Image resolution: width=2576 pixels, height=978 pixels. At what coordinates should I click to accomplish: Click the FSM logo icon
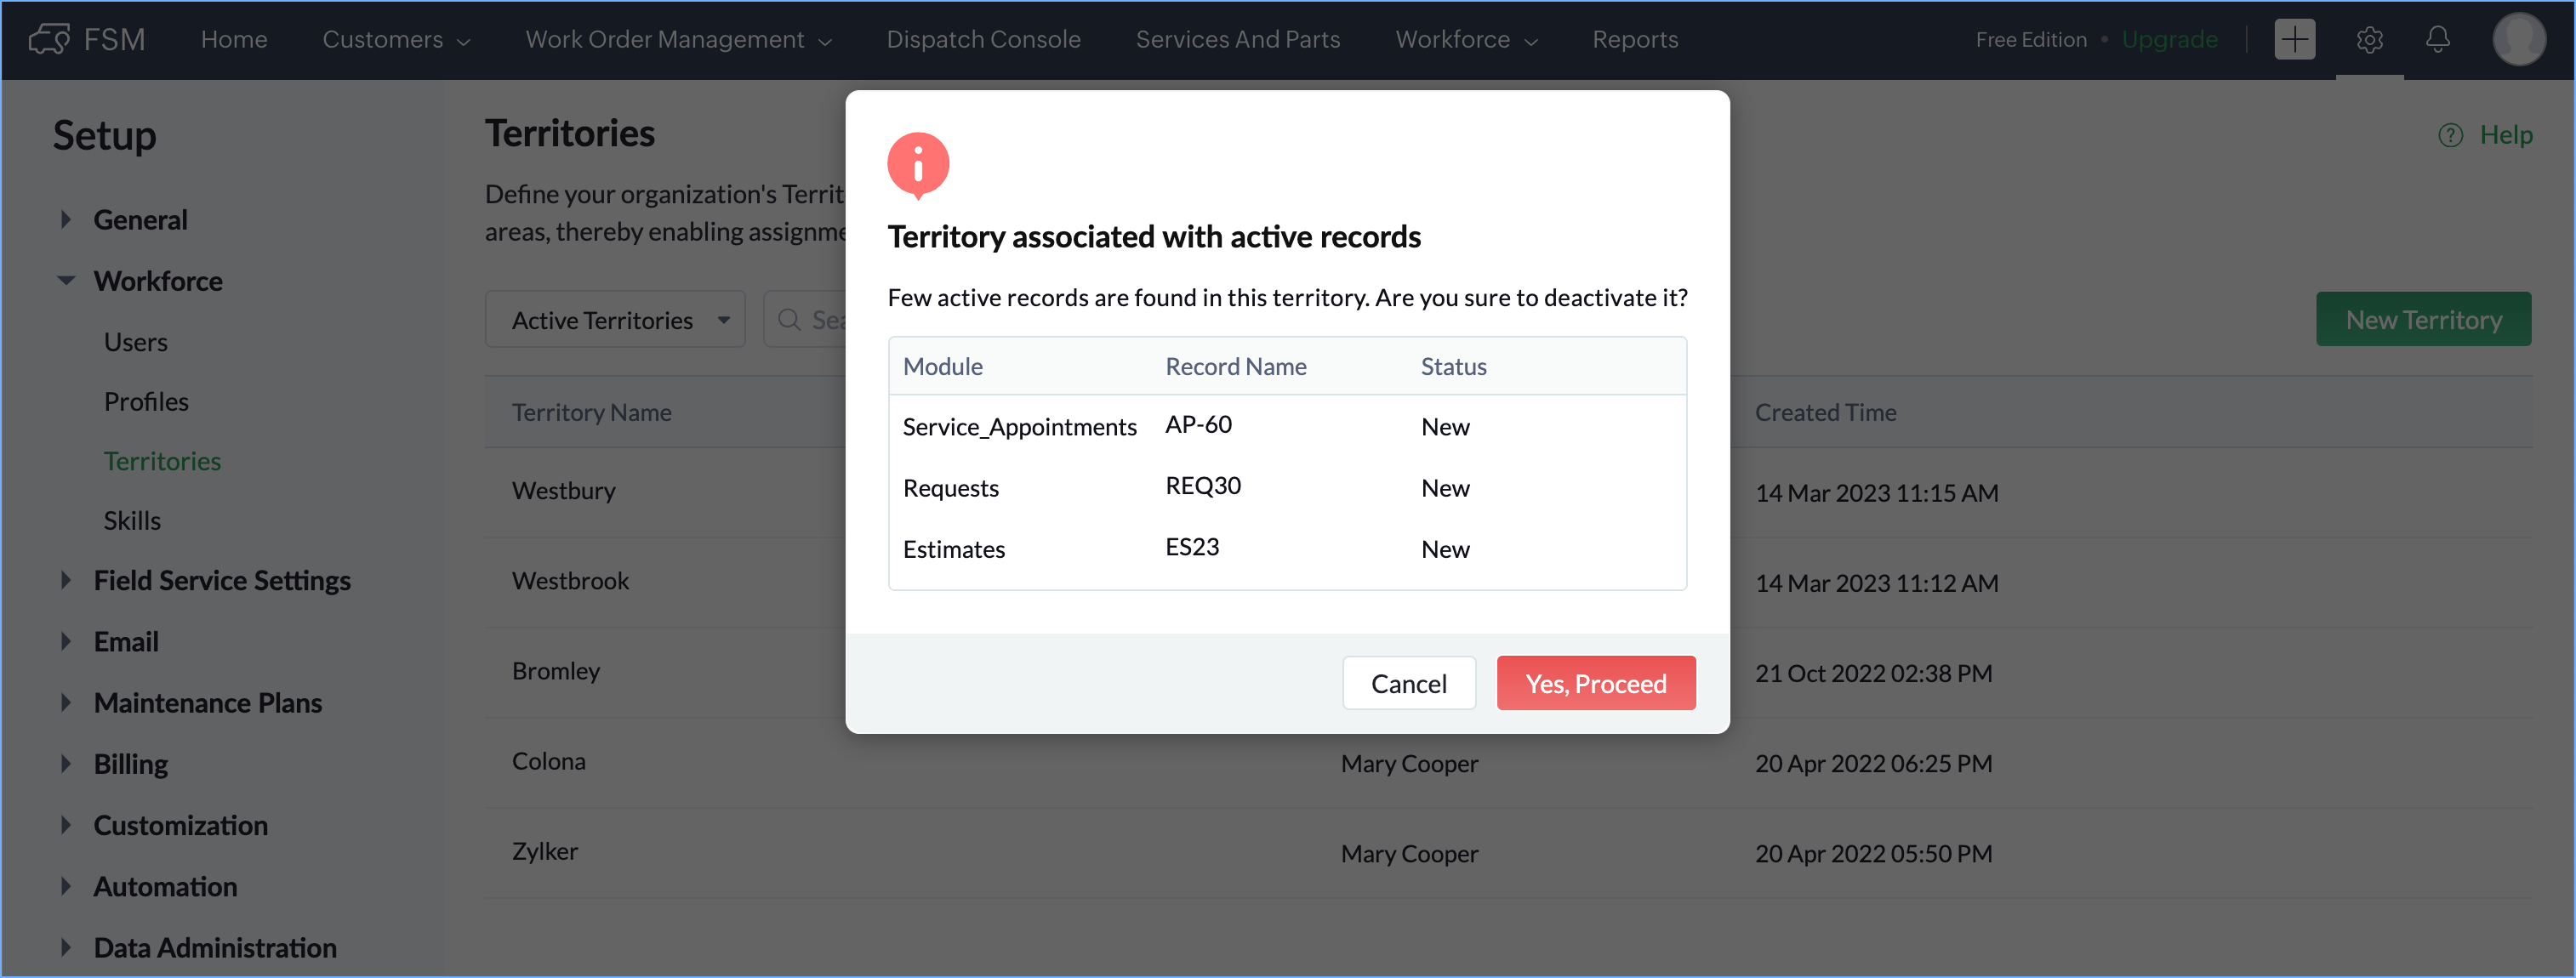pos(48,39)
